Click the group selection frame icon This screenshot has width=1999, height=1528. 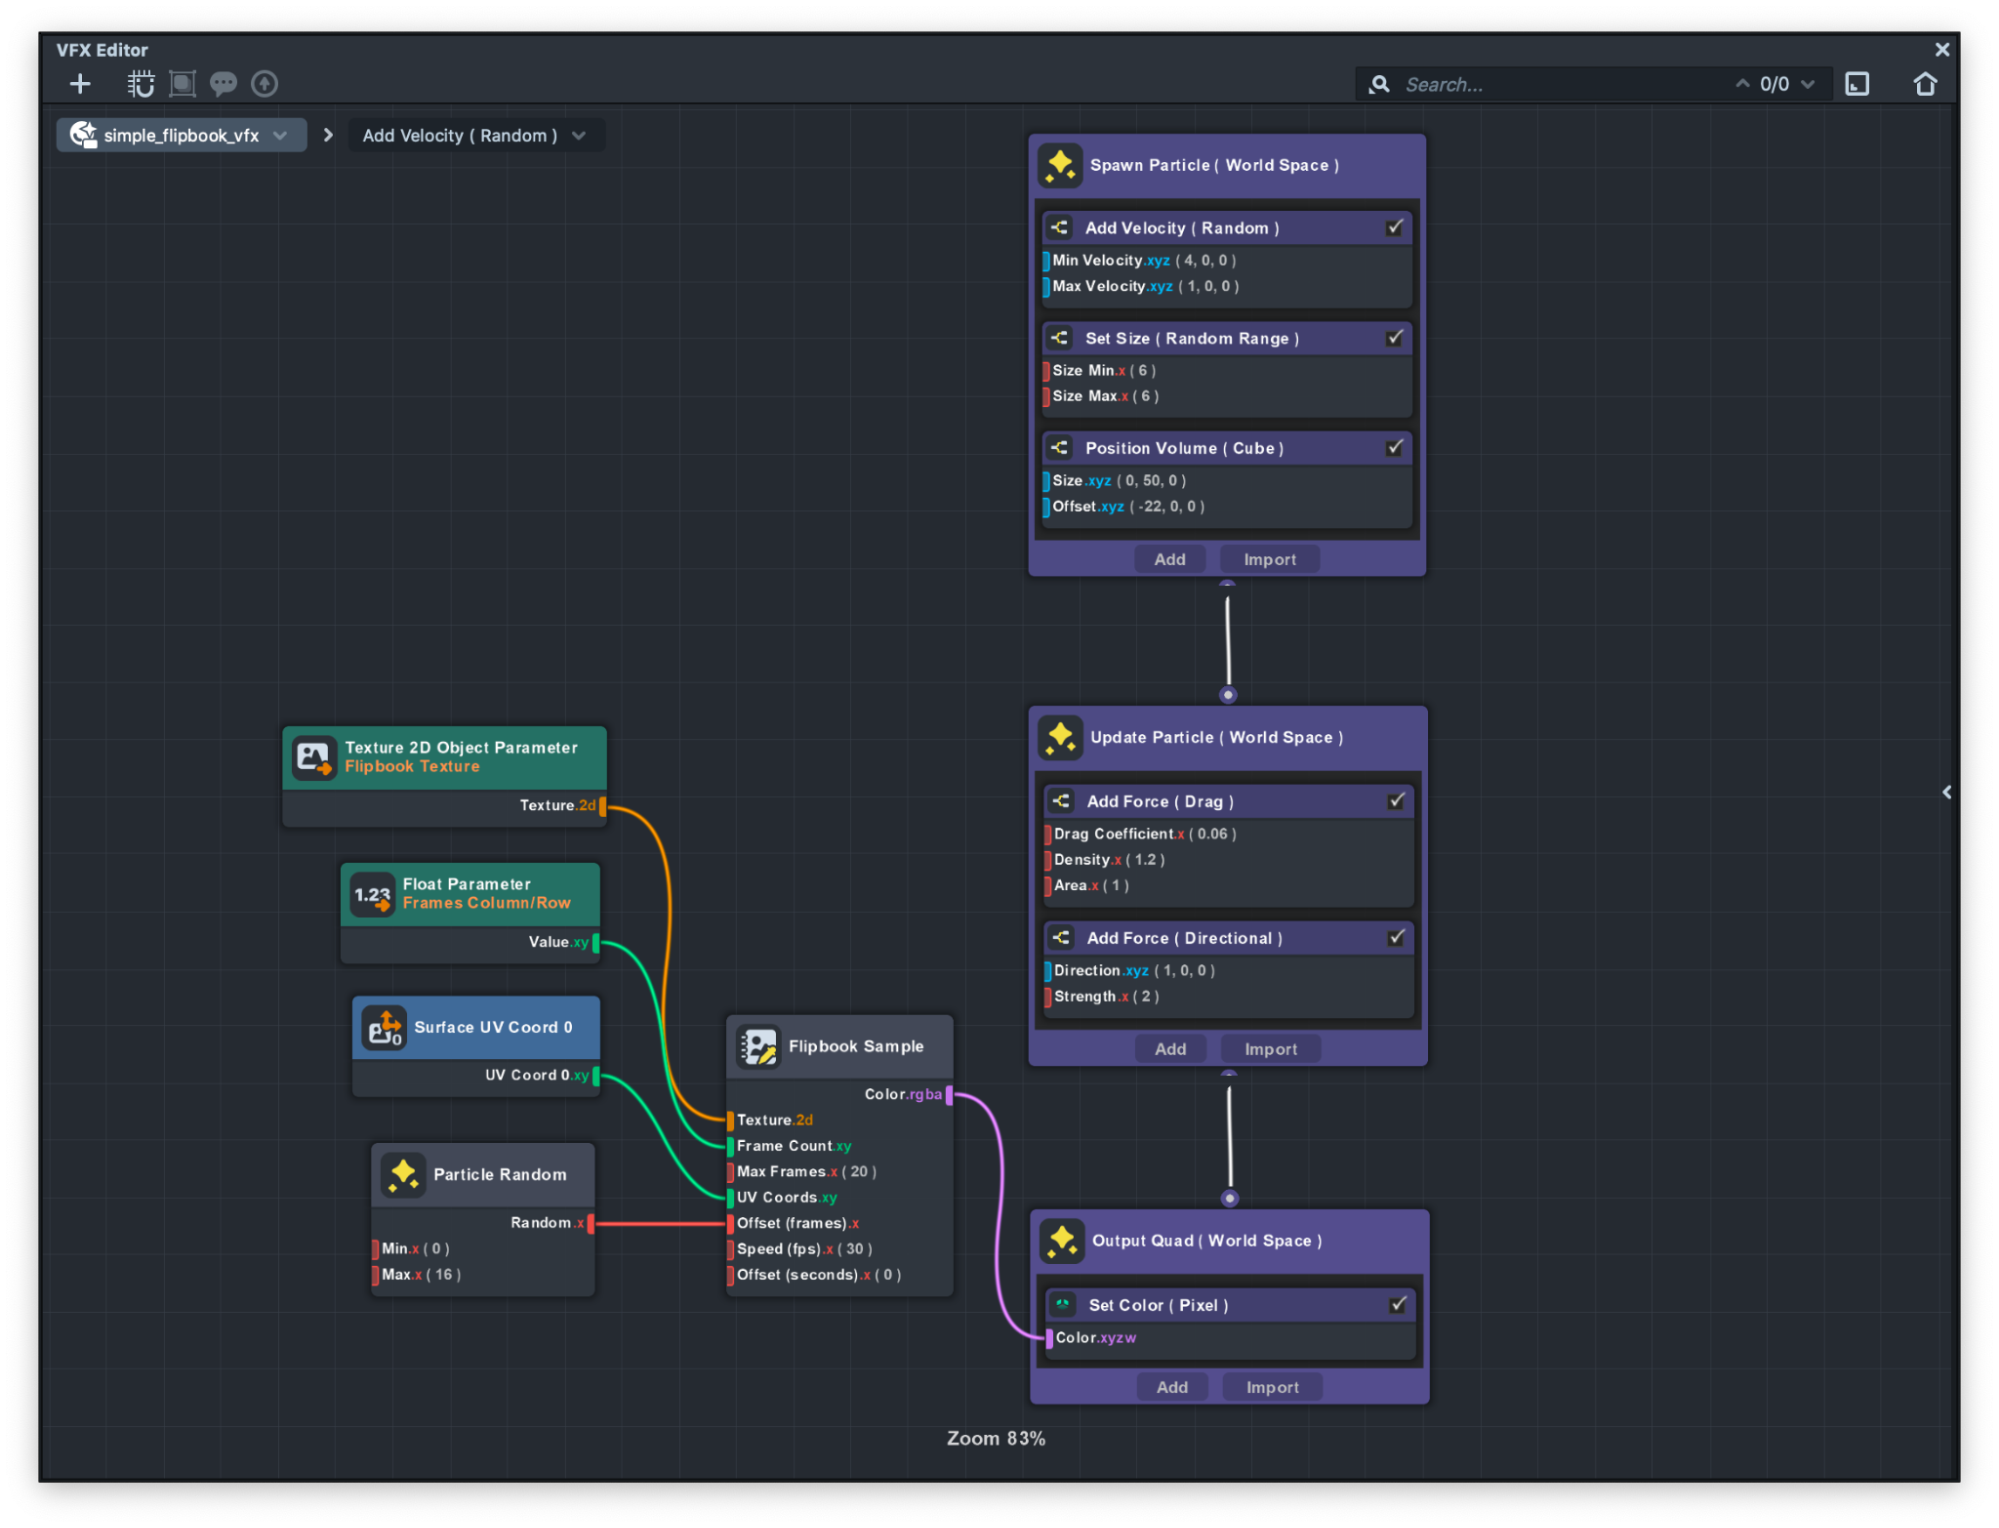point(182,84)
